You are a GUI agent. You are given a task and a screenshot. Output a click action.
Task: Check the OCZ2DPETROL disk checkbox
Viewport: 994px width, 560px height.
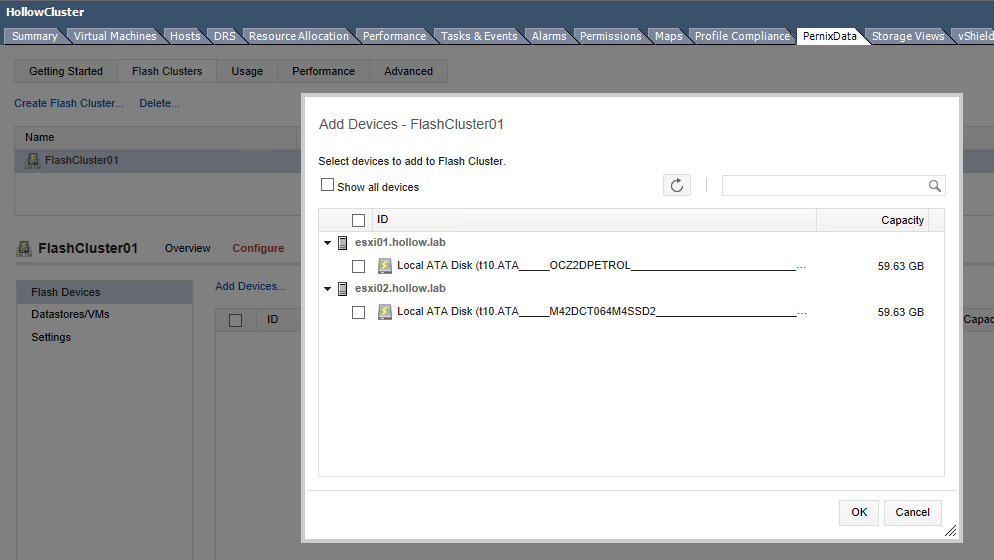tap(358, 267)
